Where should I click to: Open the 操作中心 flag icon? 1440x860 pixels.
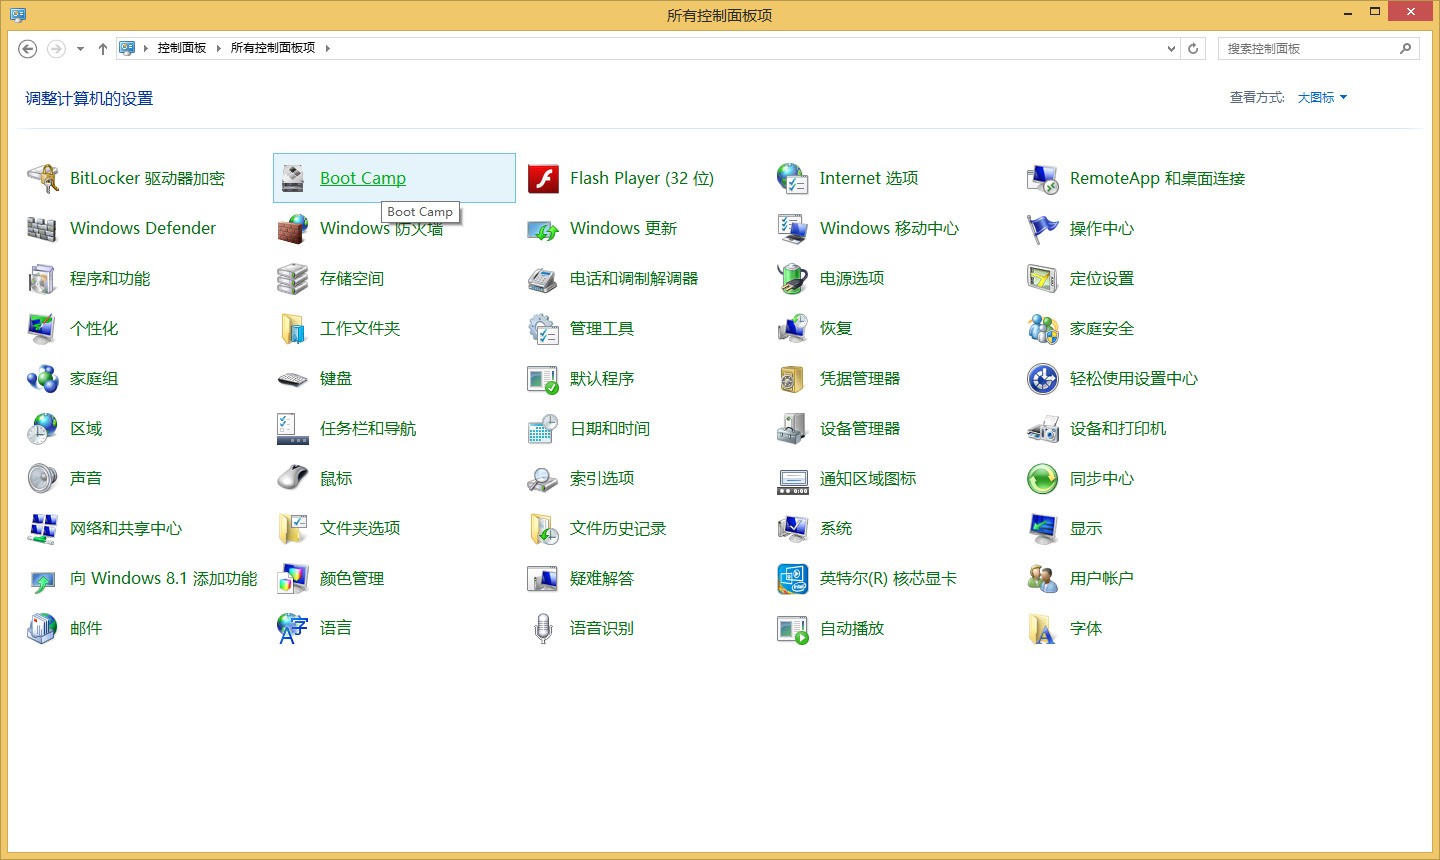tap(1043, 228)
